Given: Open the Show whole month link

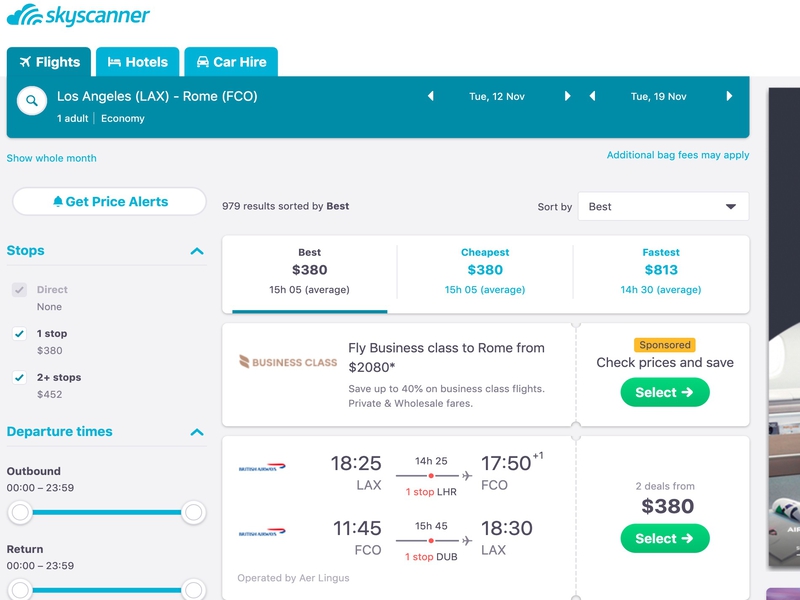Looking at the screenshot, I should [x=52, y=158].
